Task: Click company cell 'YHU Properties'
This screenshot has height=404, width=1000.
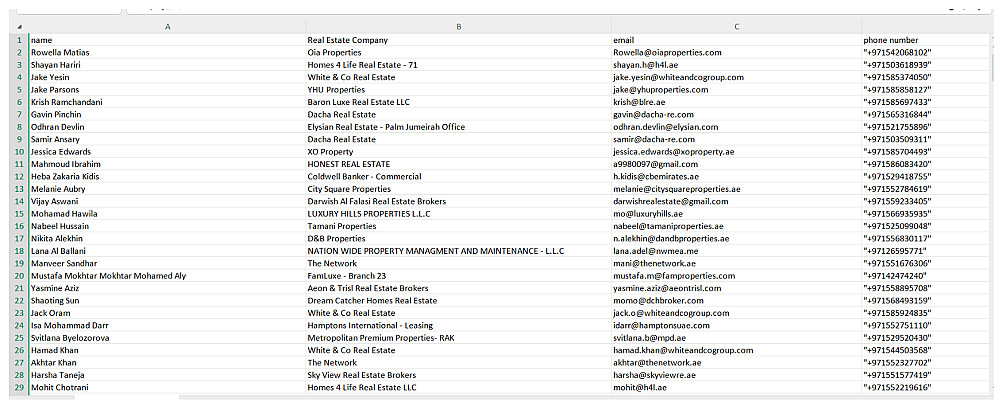Action: [x=458, y=90]
